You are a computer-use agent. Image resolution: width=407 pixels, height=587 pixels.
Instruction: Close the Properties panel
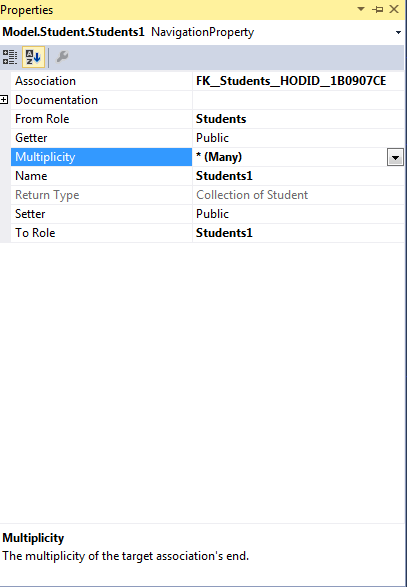(x=394, y=9)
